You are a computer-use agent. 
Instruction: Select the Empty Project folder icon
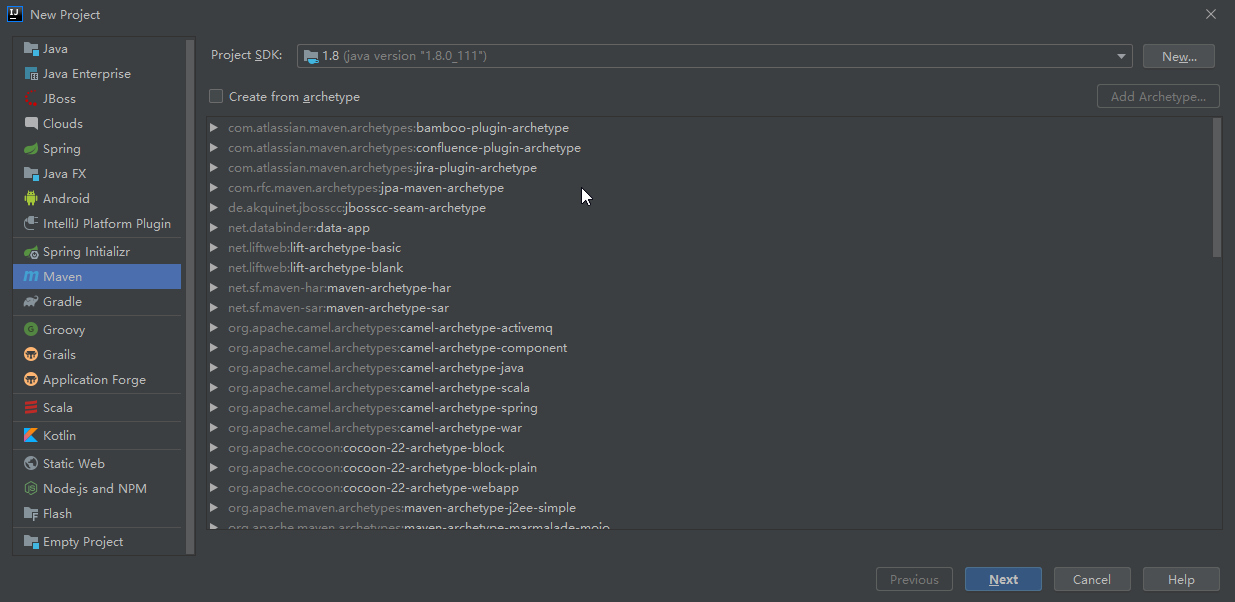[31, 541]
